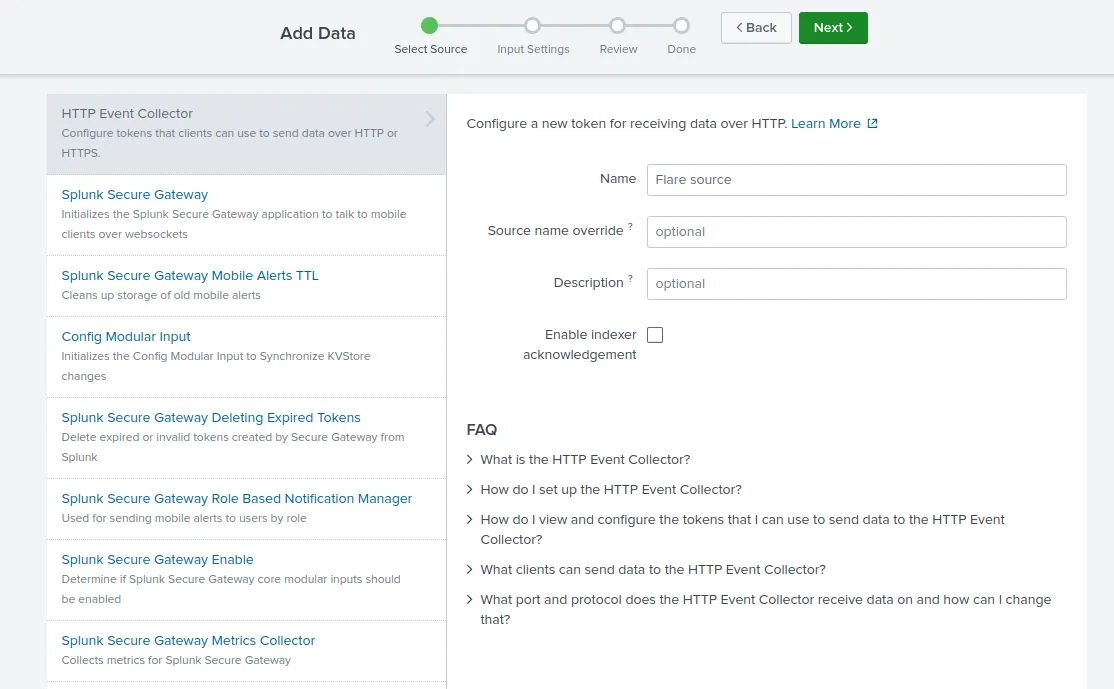Click the Done step circle

click(681, 26)
